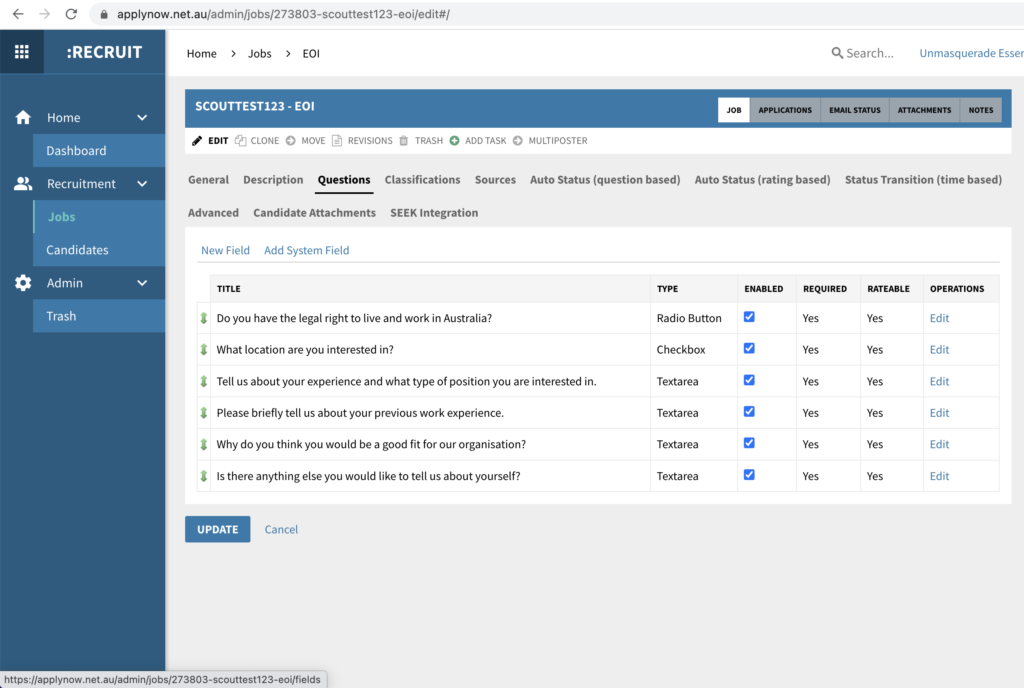The width and height of the screenshot is (1024, 688).
Task: Open the Attachments header tab
Action: pos(924,110)
